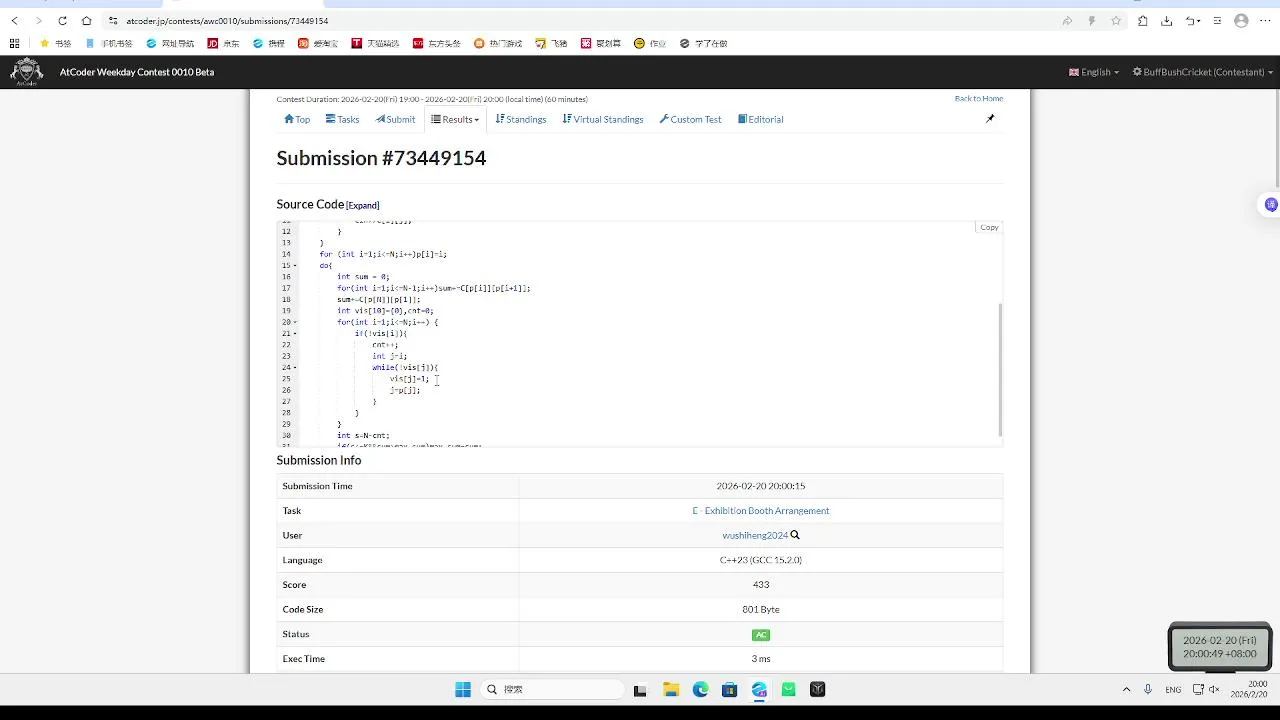Open File Explorer from the taskbar
Image resolution: width=1280 pixels, height=720 pixels.
click(x=671, y=689)
